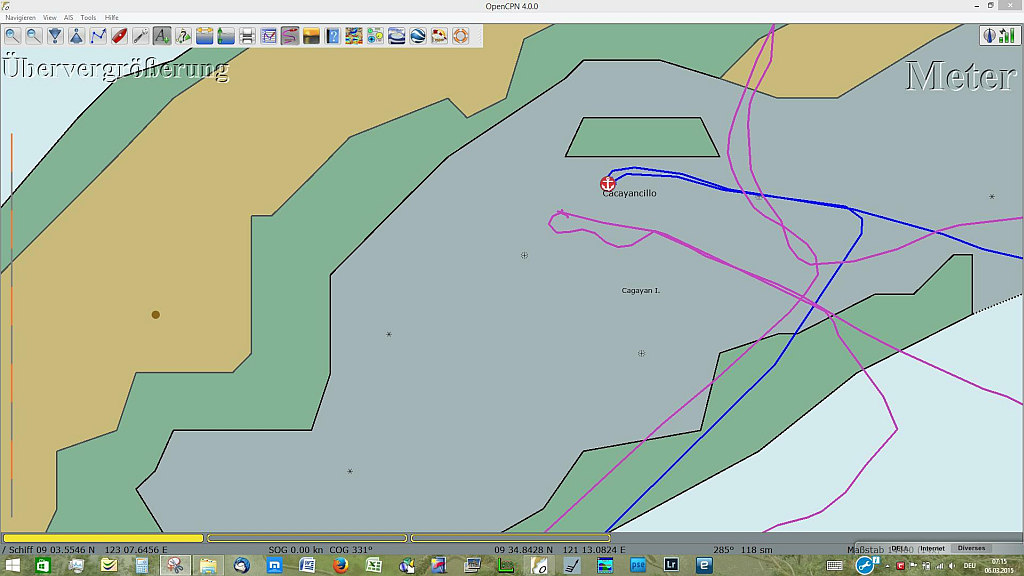Open the Route Manager icon

269,36
